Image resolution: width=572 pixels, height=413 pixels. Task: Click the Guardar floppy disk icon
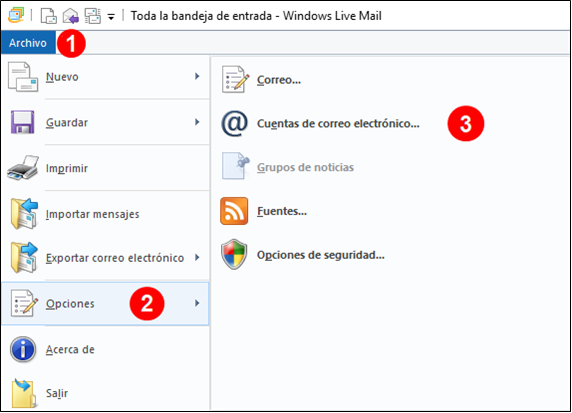[x=23, y=122]
